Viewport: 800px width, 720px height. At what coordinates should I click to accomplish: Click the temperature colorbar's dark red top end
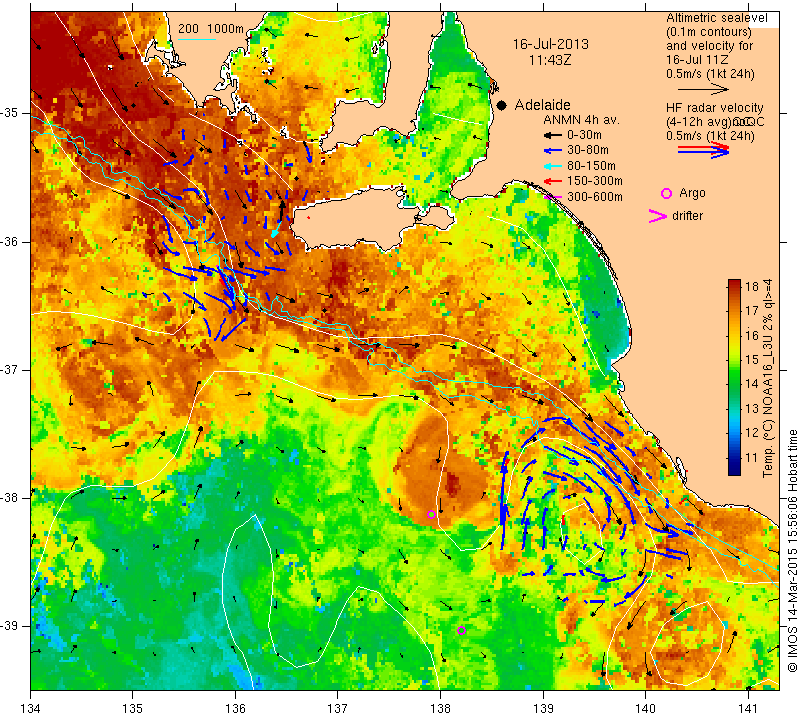pyautogui.click(x=734, y=284)
